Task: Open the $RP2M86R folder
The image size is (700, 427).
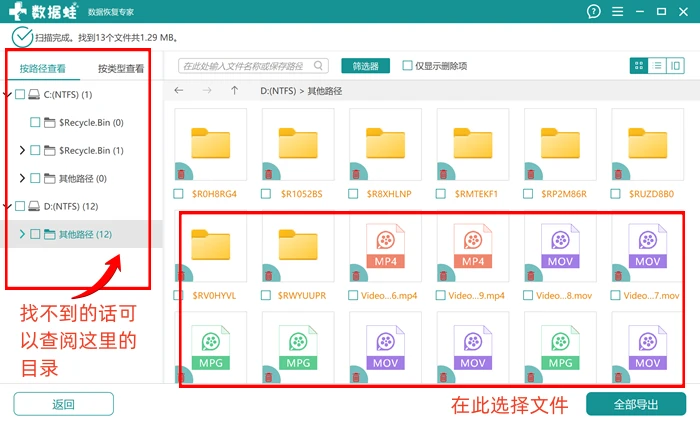Action: click(560, 144)
